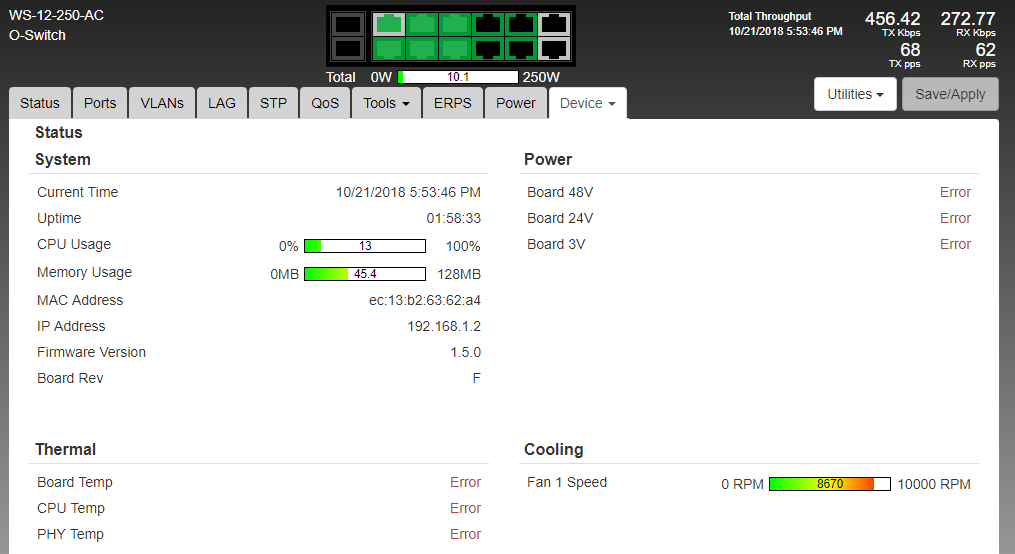
Task: Select the fourth bottom-row port icon
Action: coord(488,47)
